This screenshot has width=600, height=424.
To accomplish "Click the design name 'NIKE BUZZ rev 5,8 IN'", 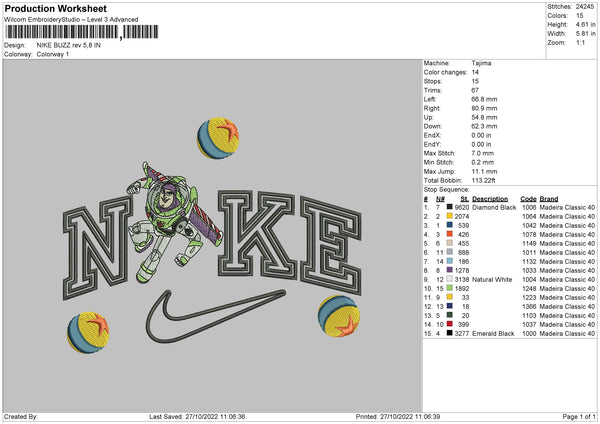I will 68,45.
